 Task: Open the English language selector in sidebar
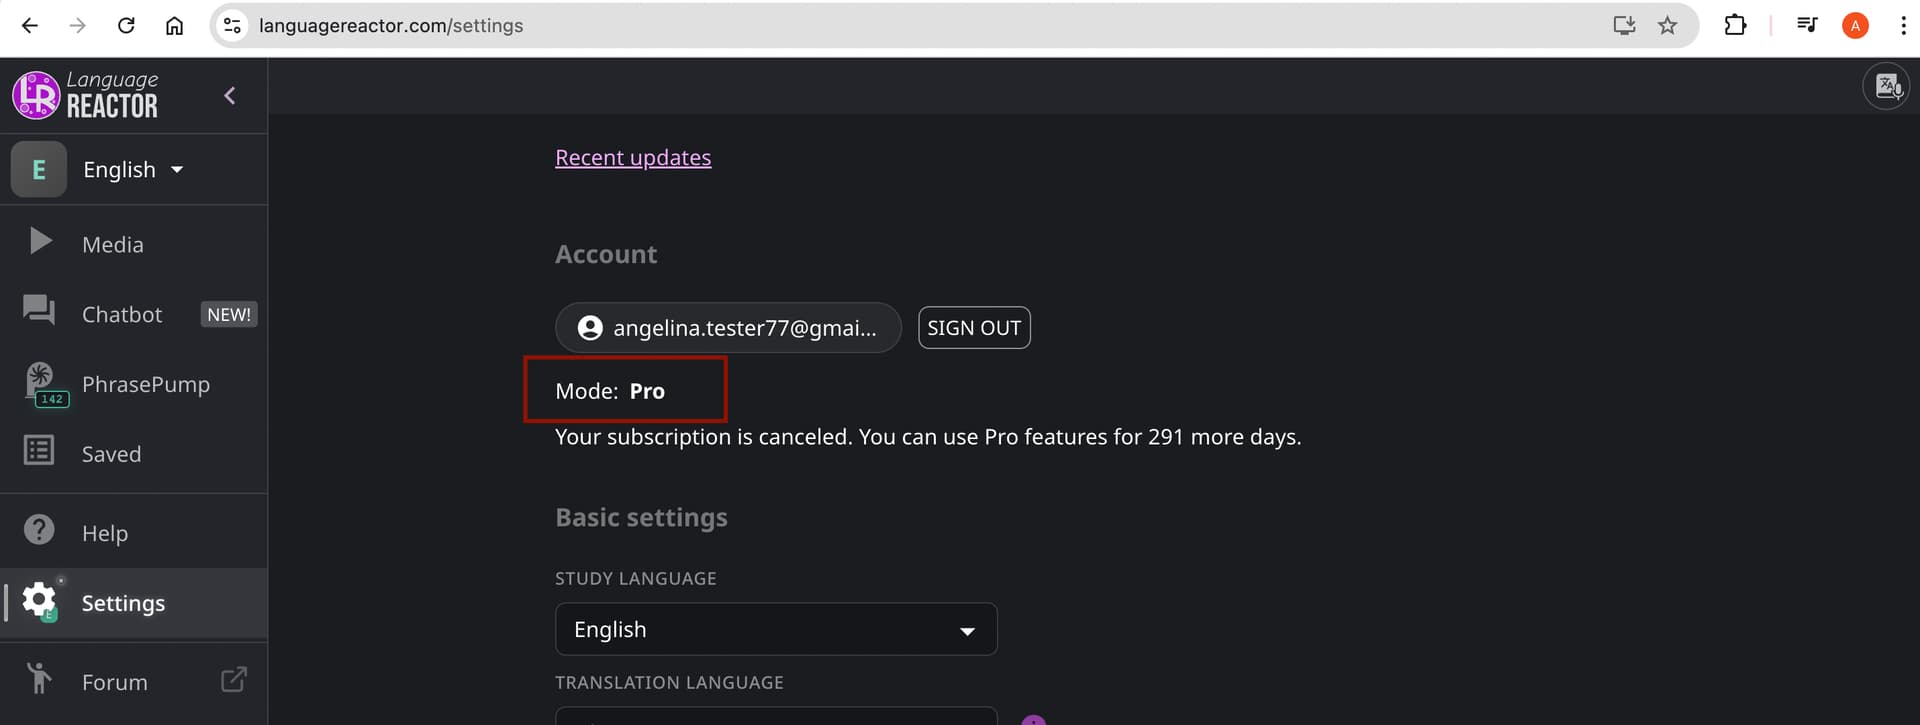coord(133,170)
